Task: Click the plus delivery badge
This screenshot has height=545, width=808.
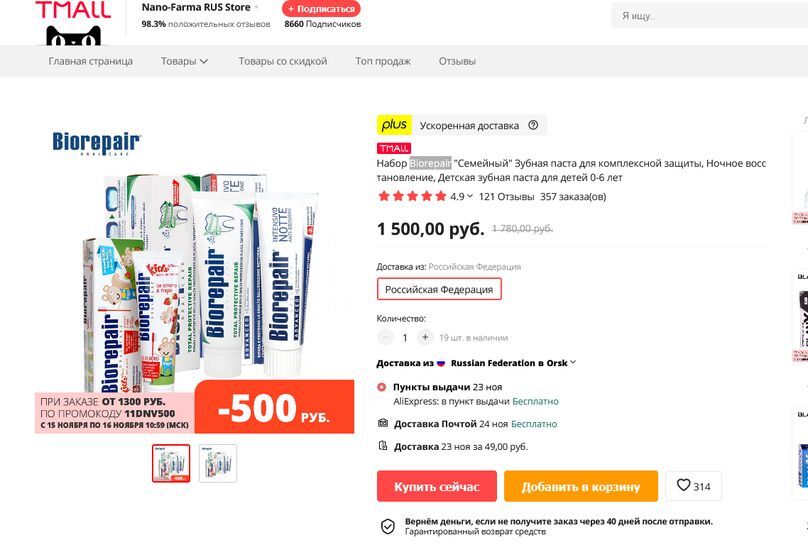Action: coord(394,125)
